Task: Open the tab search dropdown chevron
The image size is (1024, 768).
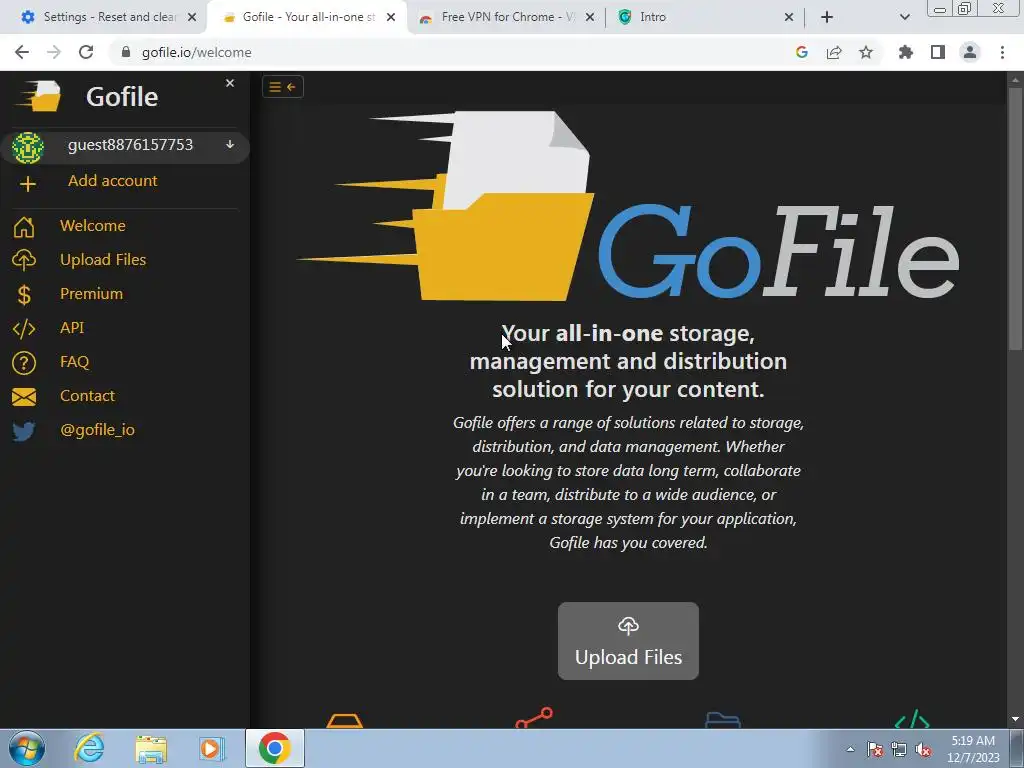Action: 904,17
